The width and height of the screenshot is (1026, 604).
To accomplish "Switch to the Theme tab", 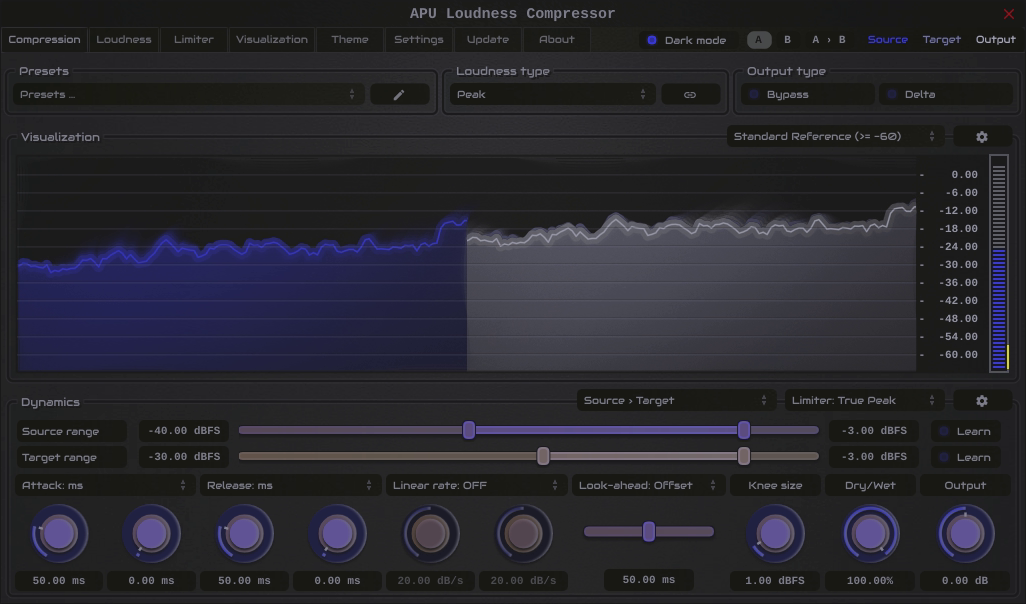I will [x=350, y=39].
